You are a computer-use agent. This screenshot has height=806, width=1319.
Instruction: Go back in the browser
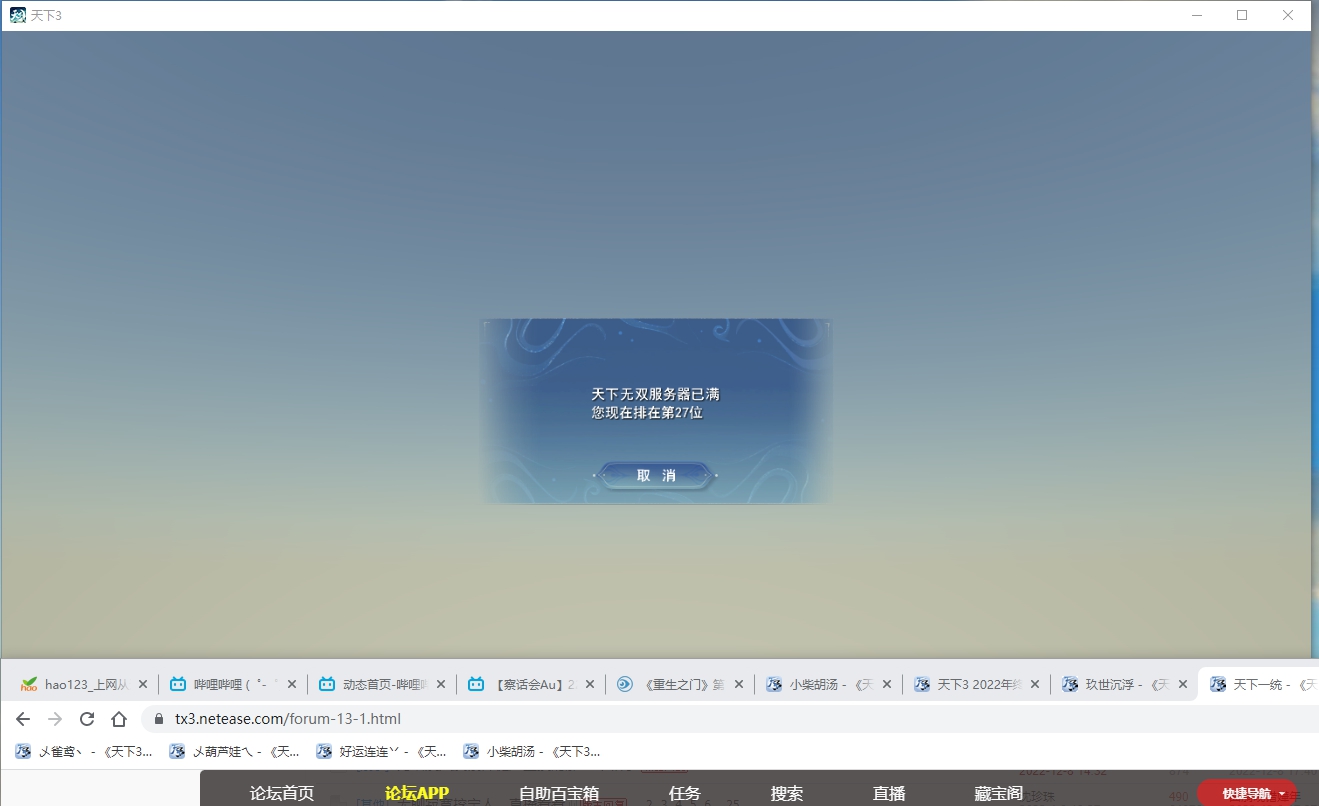point(23,719)
